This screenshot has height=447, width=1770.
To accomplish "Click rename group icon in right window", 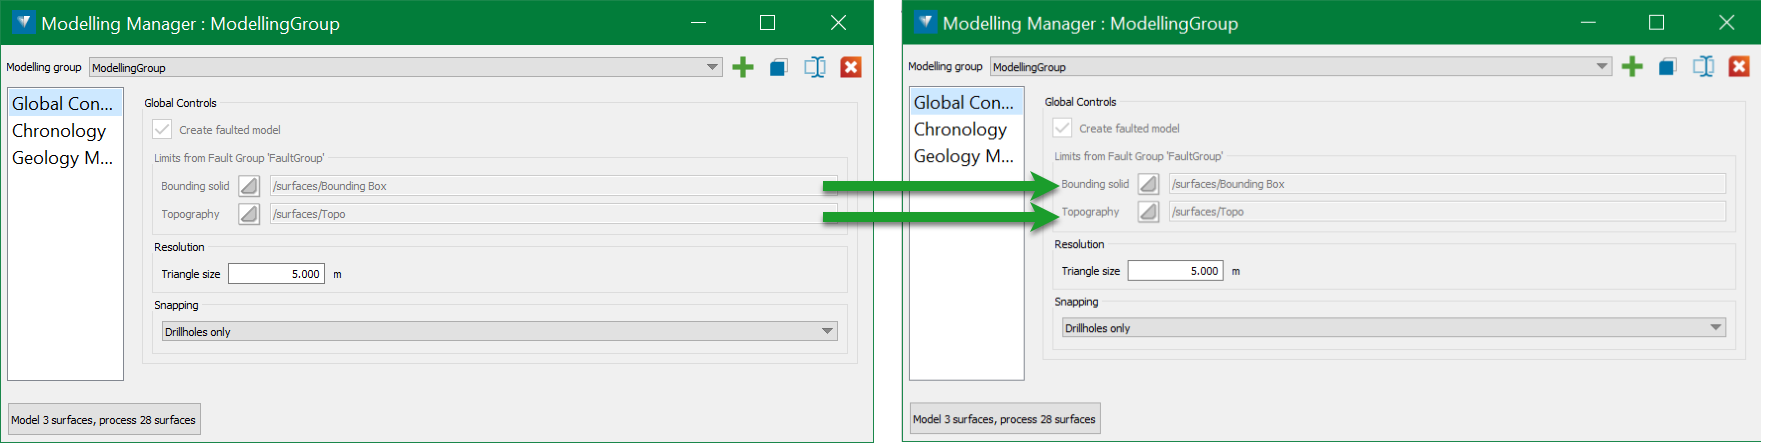I will pyautogui.click(x=1703, y=67).
